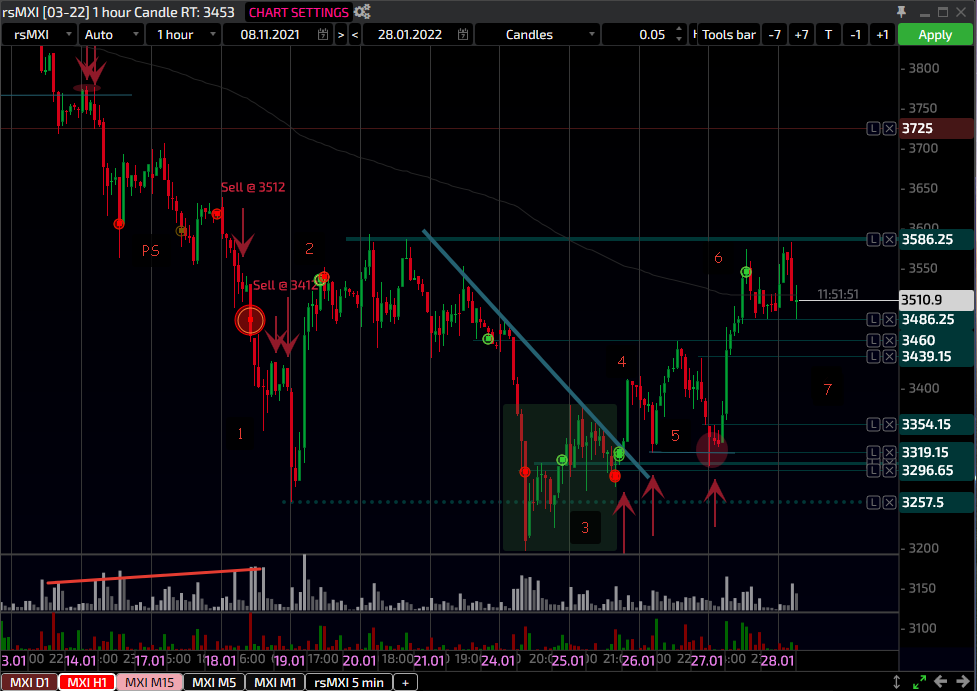Open calendar picker for start date 08.11.2021
Image resolution: width=977 pixels, height=691 pixels.
(323, 34)
